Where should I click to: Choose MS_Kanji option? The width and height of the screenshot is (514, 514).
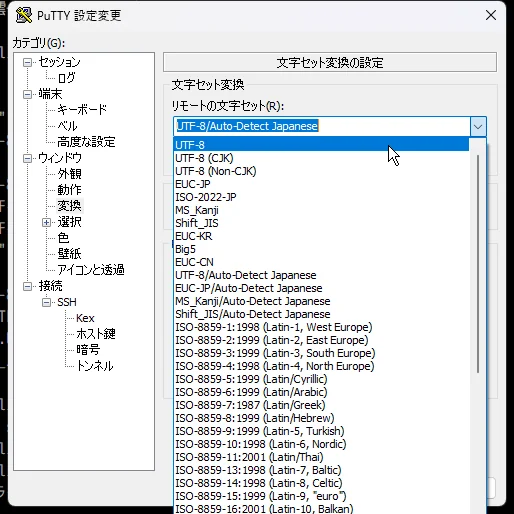[321, 210]
